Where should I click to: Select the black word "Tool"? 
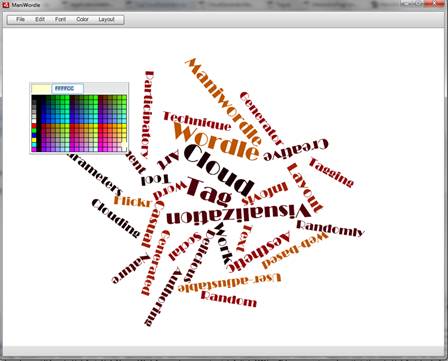(x=156, y=180)
